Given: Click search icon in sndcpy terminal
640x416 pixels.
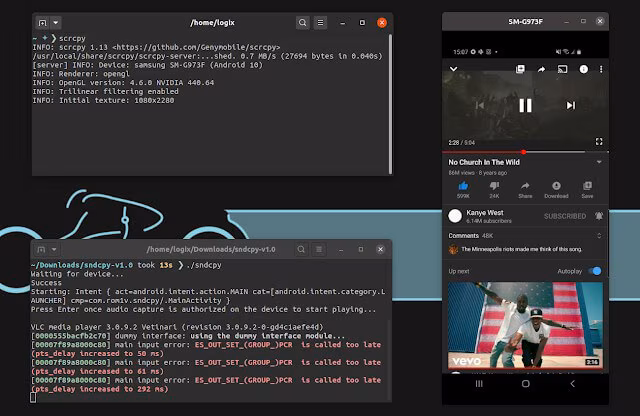Looking at the screenshot, I should (301, 249).
